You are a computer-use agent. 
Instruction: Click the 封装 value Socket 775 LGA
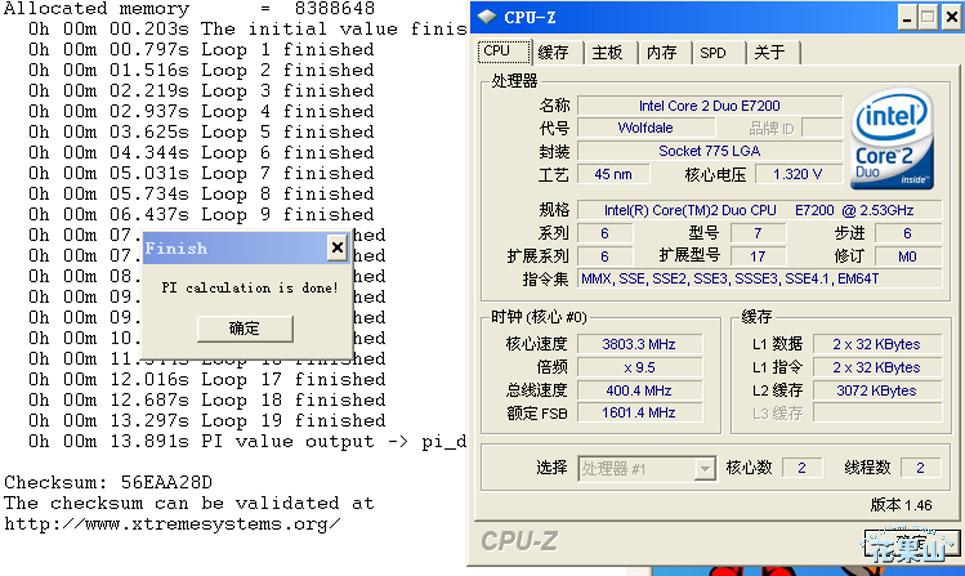click(x=710, y=151)
